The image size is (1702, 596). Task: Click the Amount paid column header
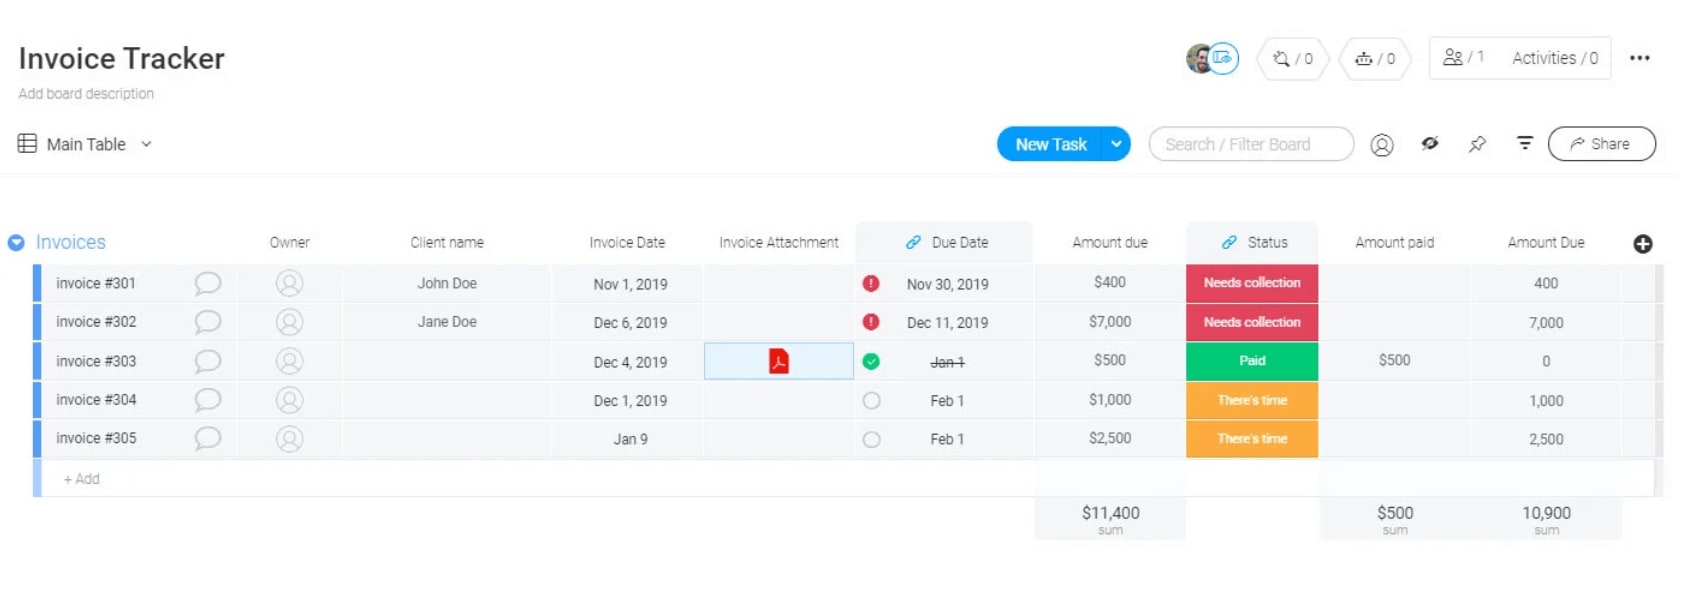pyautogui.click(x=1394, y=242)
